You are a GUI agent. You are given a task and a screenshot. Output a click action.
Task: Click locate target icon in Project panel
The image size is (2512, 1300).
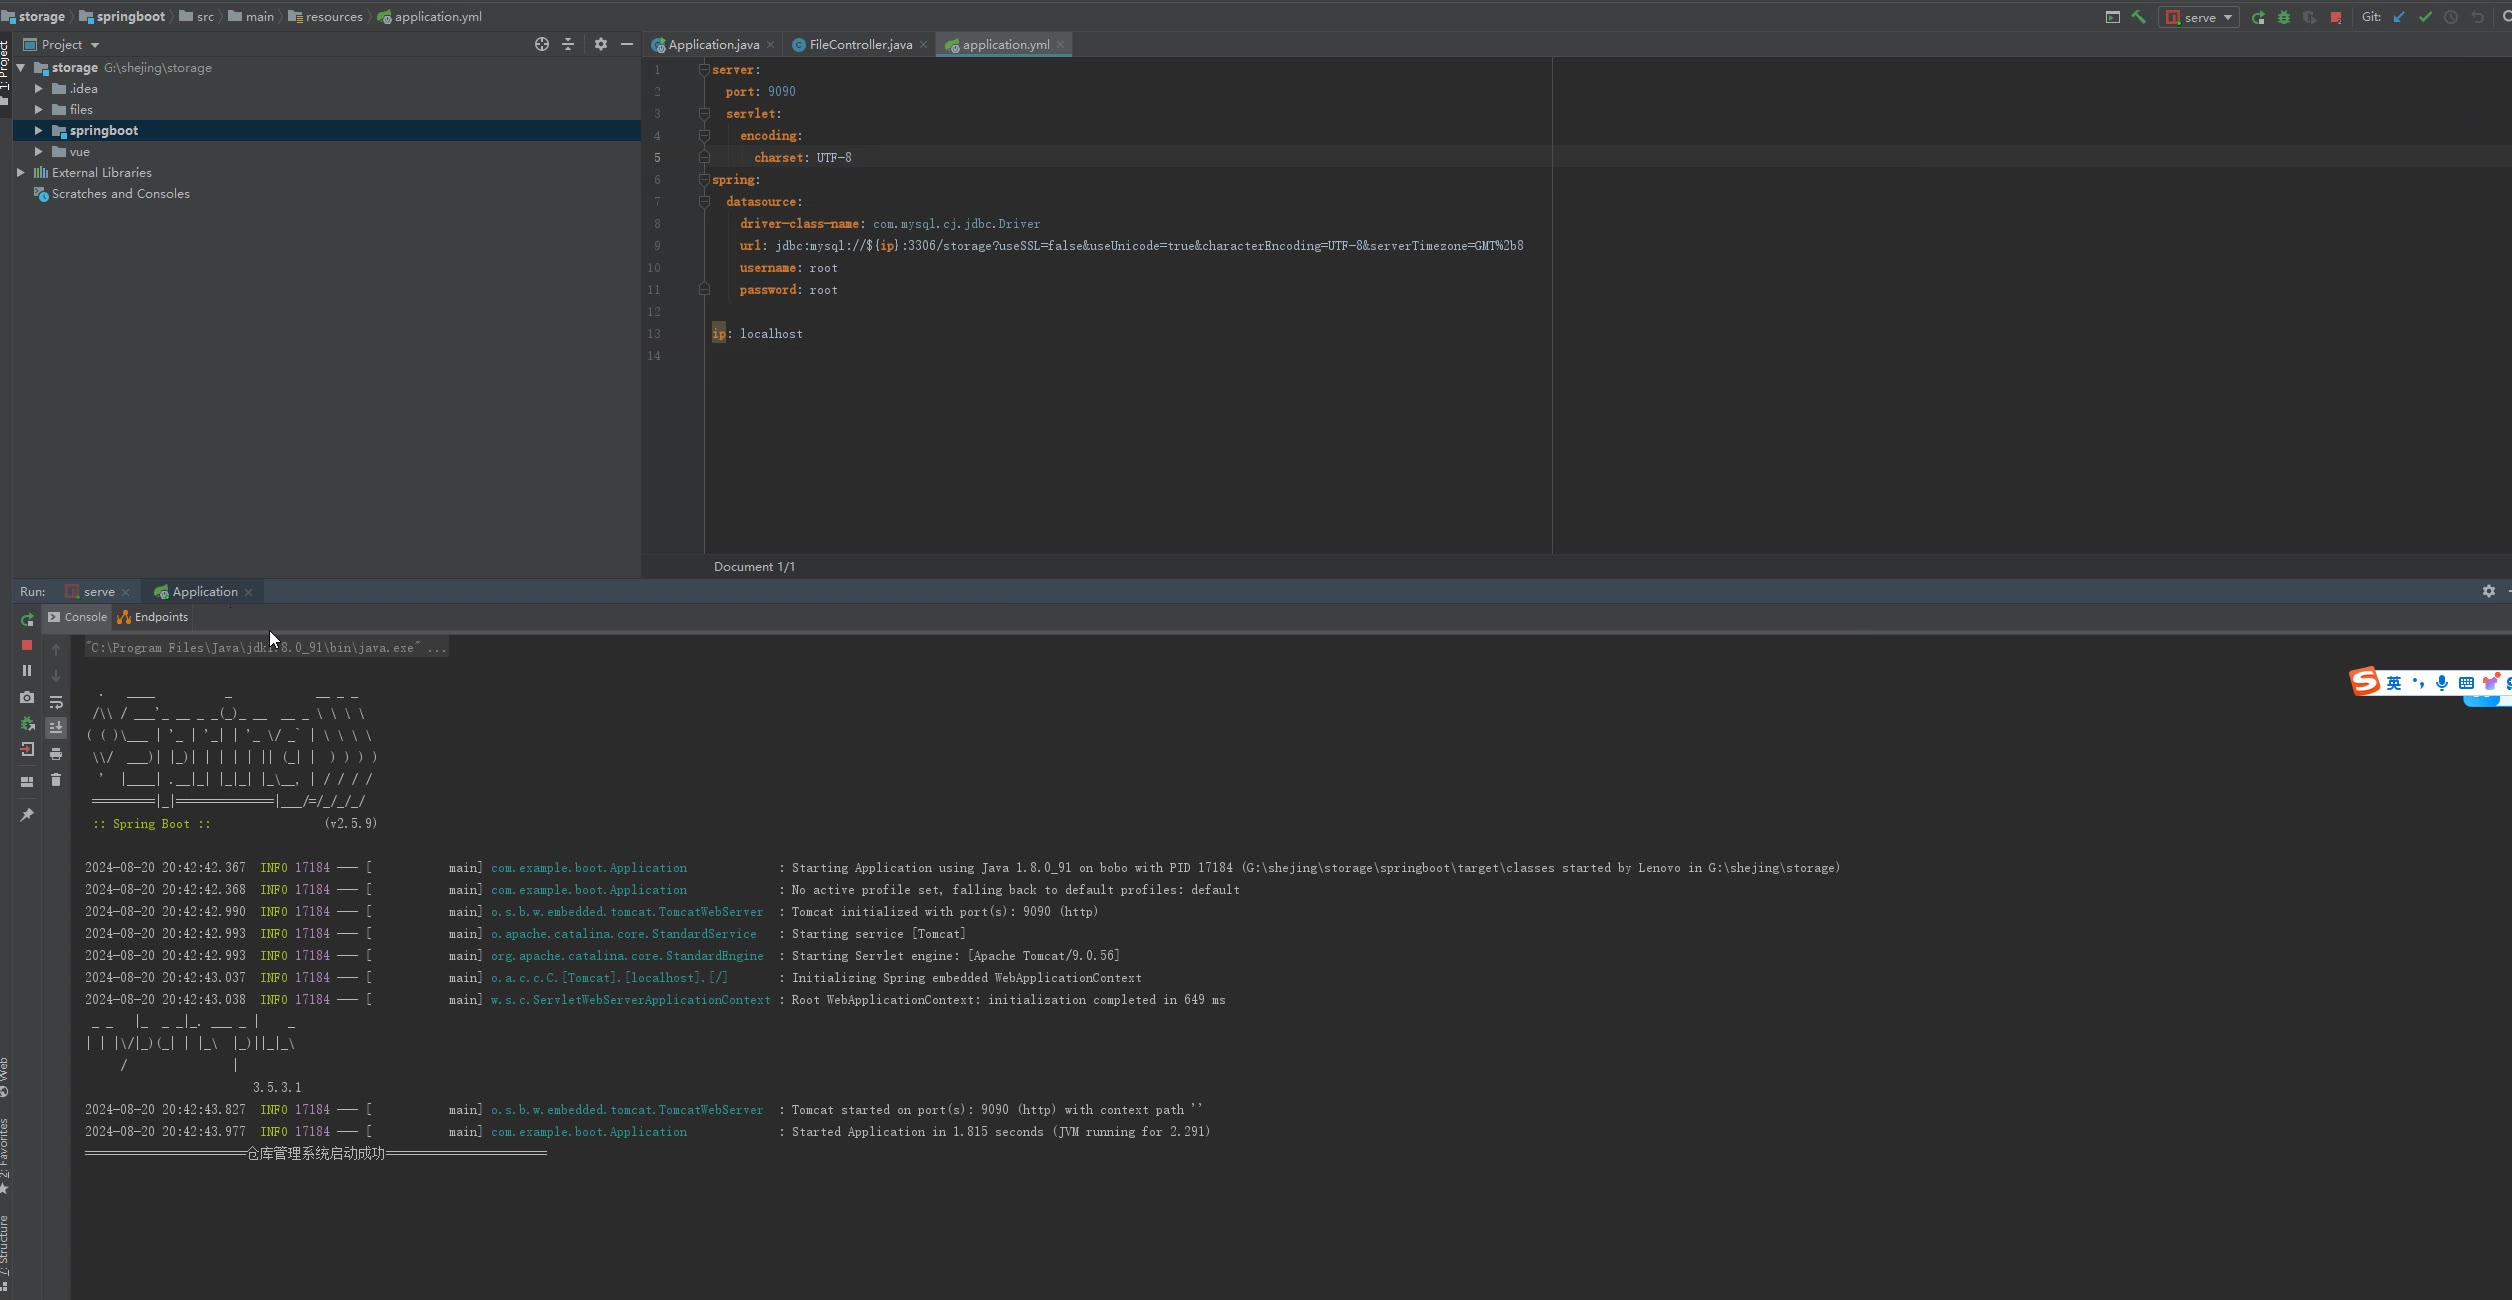tap(541, 44)
